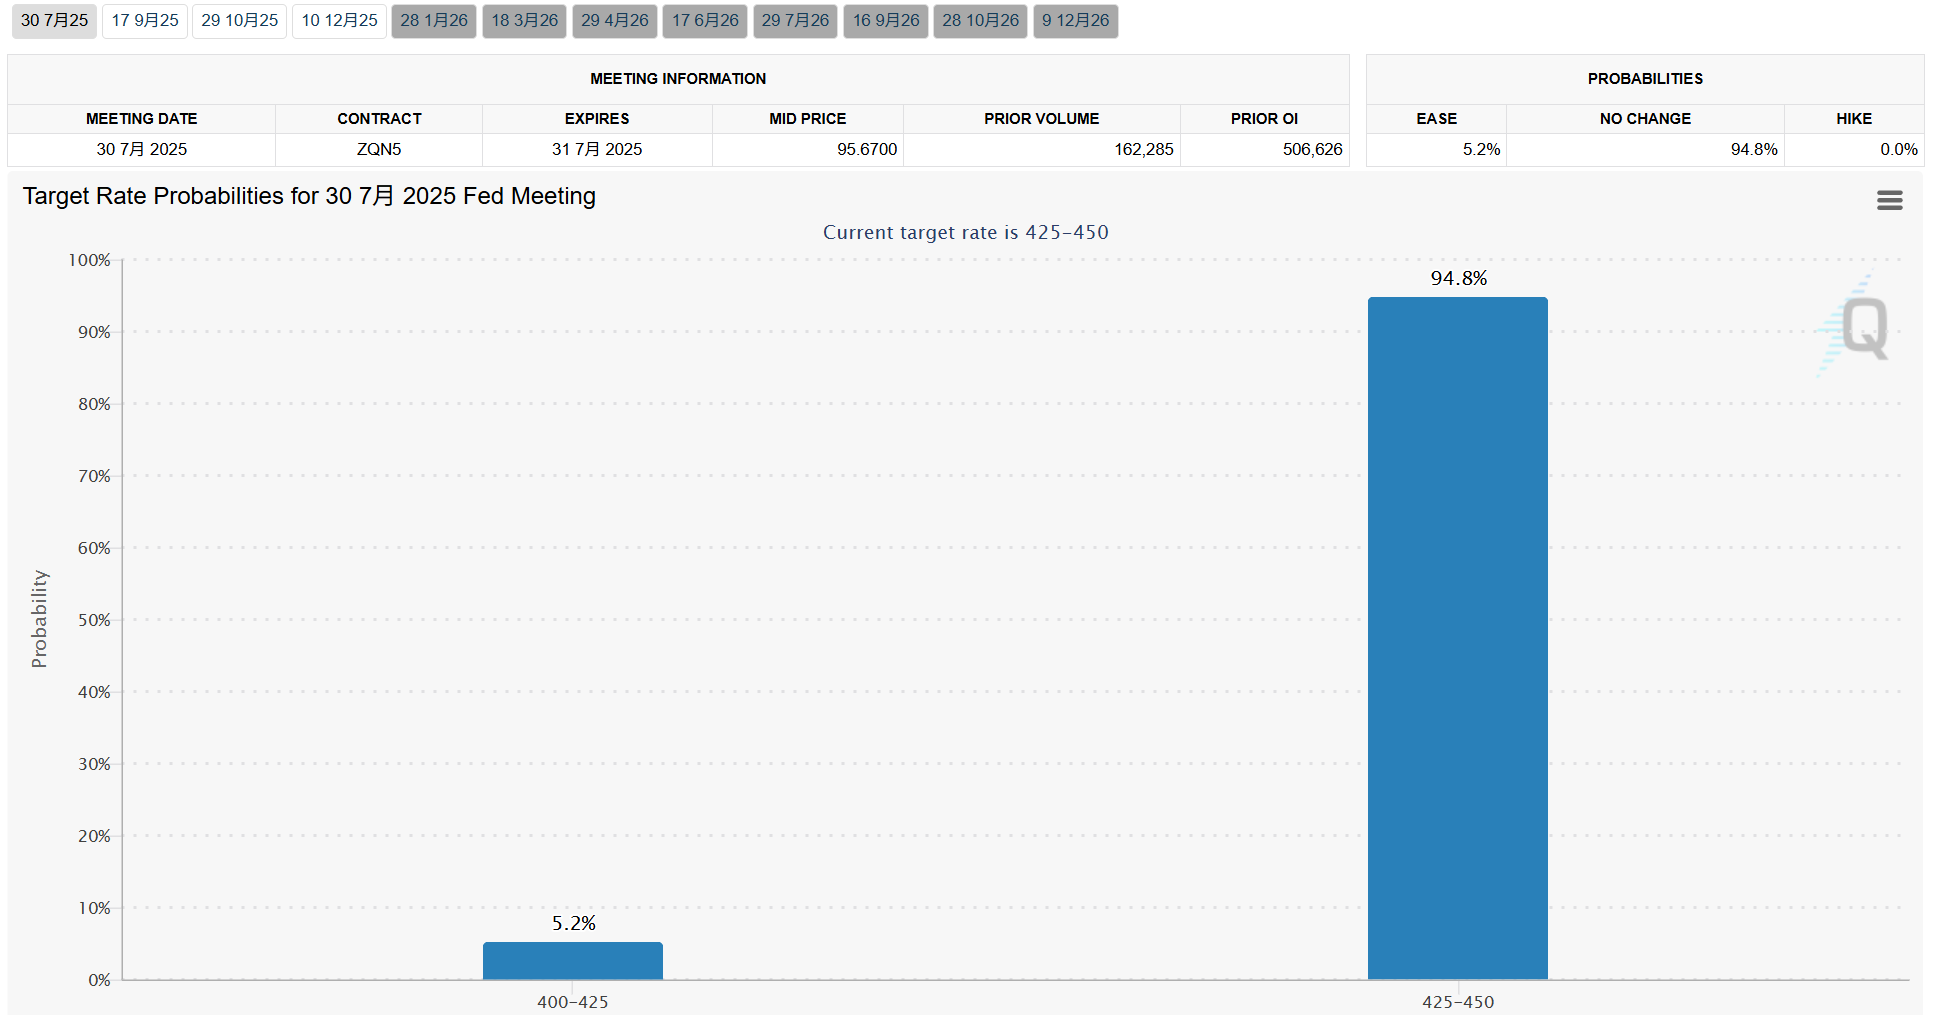Open the 9 12月26 meeting tab

pyautogui.click(x=1075, y=21)
